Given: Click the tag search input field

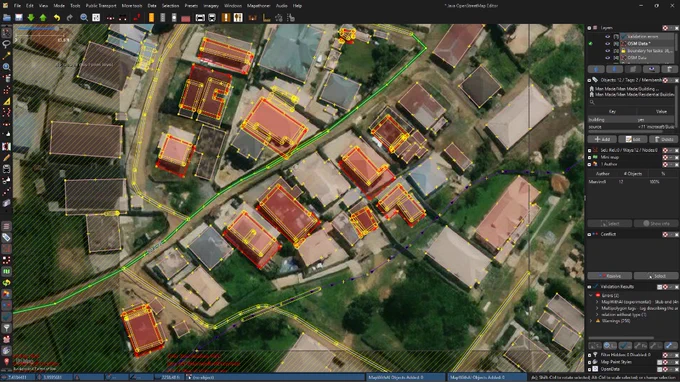Looking at the screenshot, I should pos(631,102).
